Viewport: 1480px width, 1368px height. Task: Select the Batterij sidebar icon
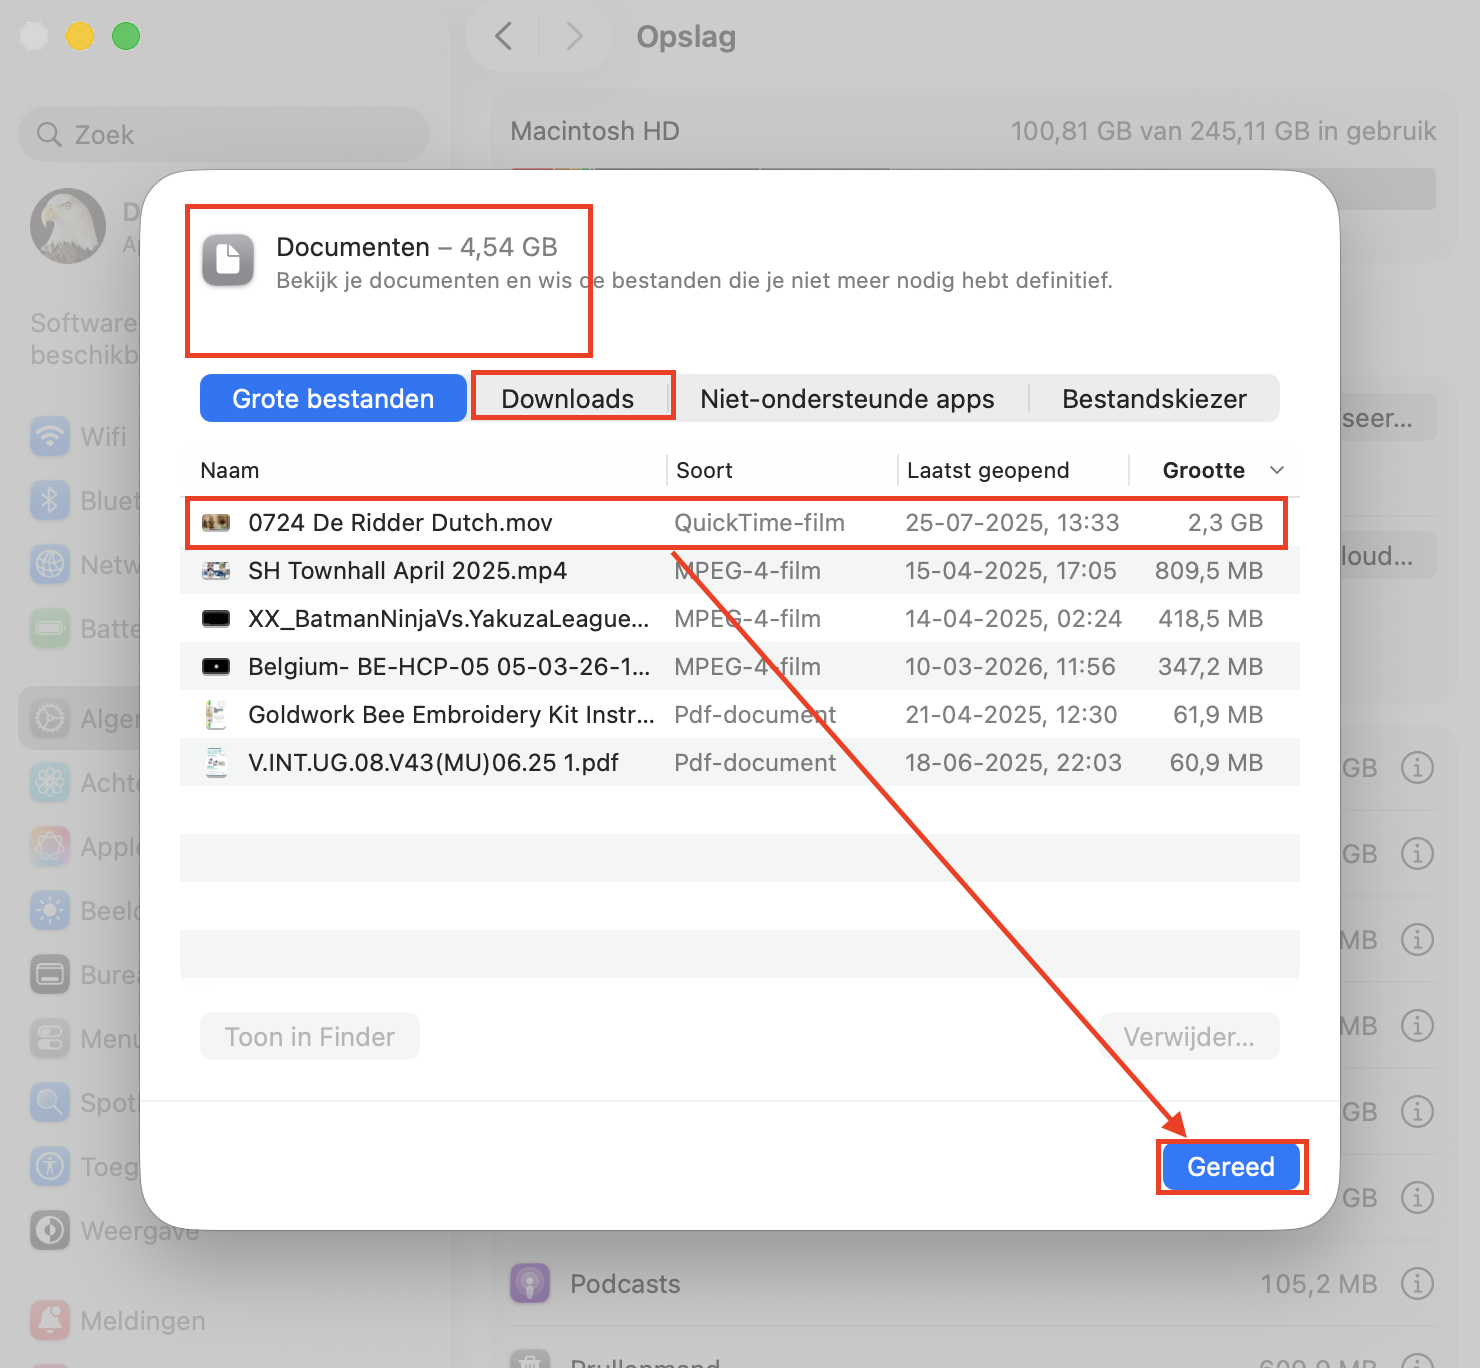pos(50,628)
